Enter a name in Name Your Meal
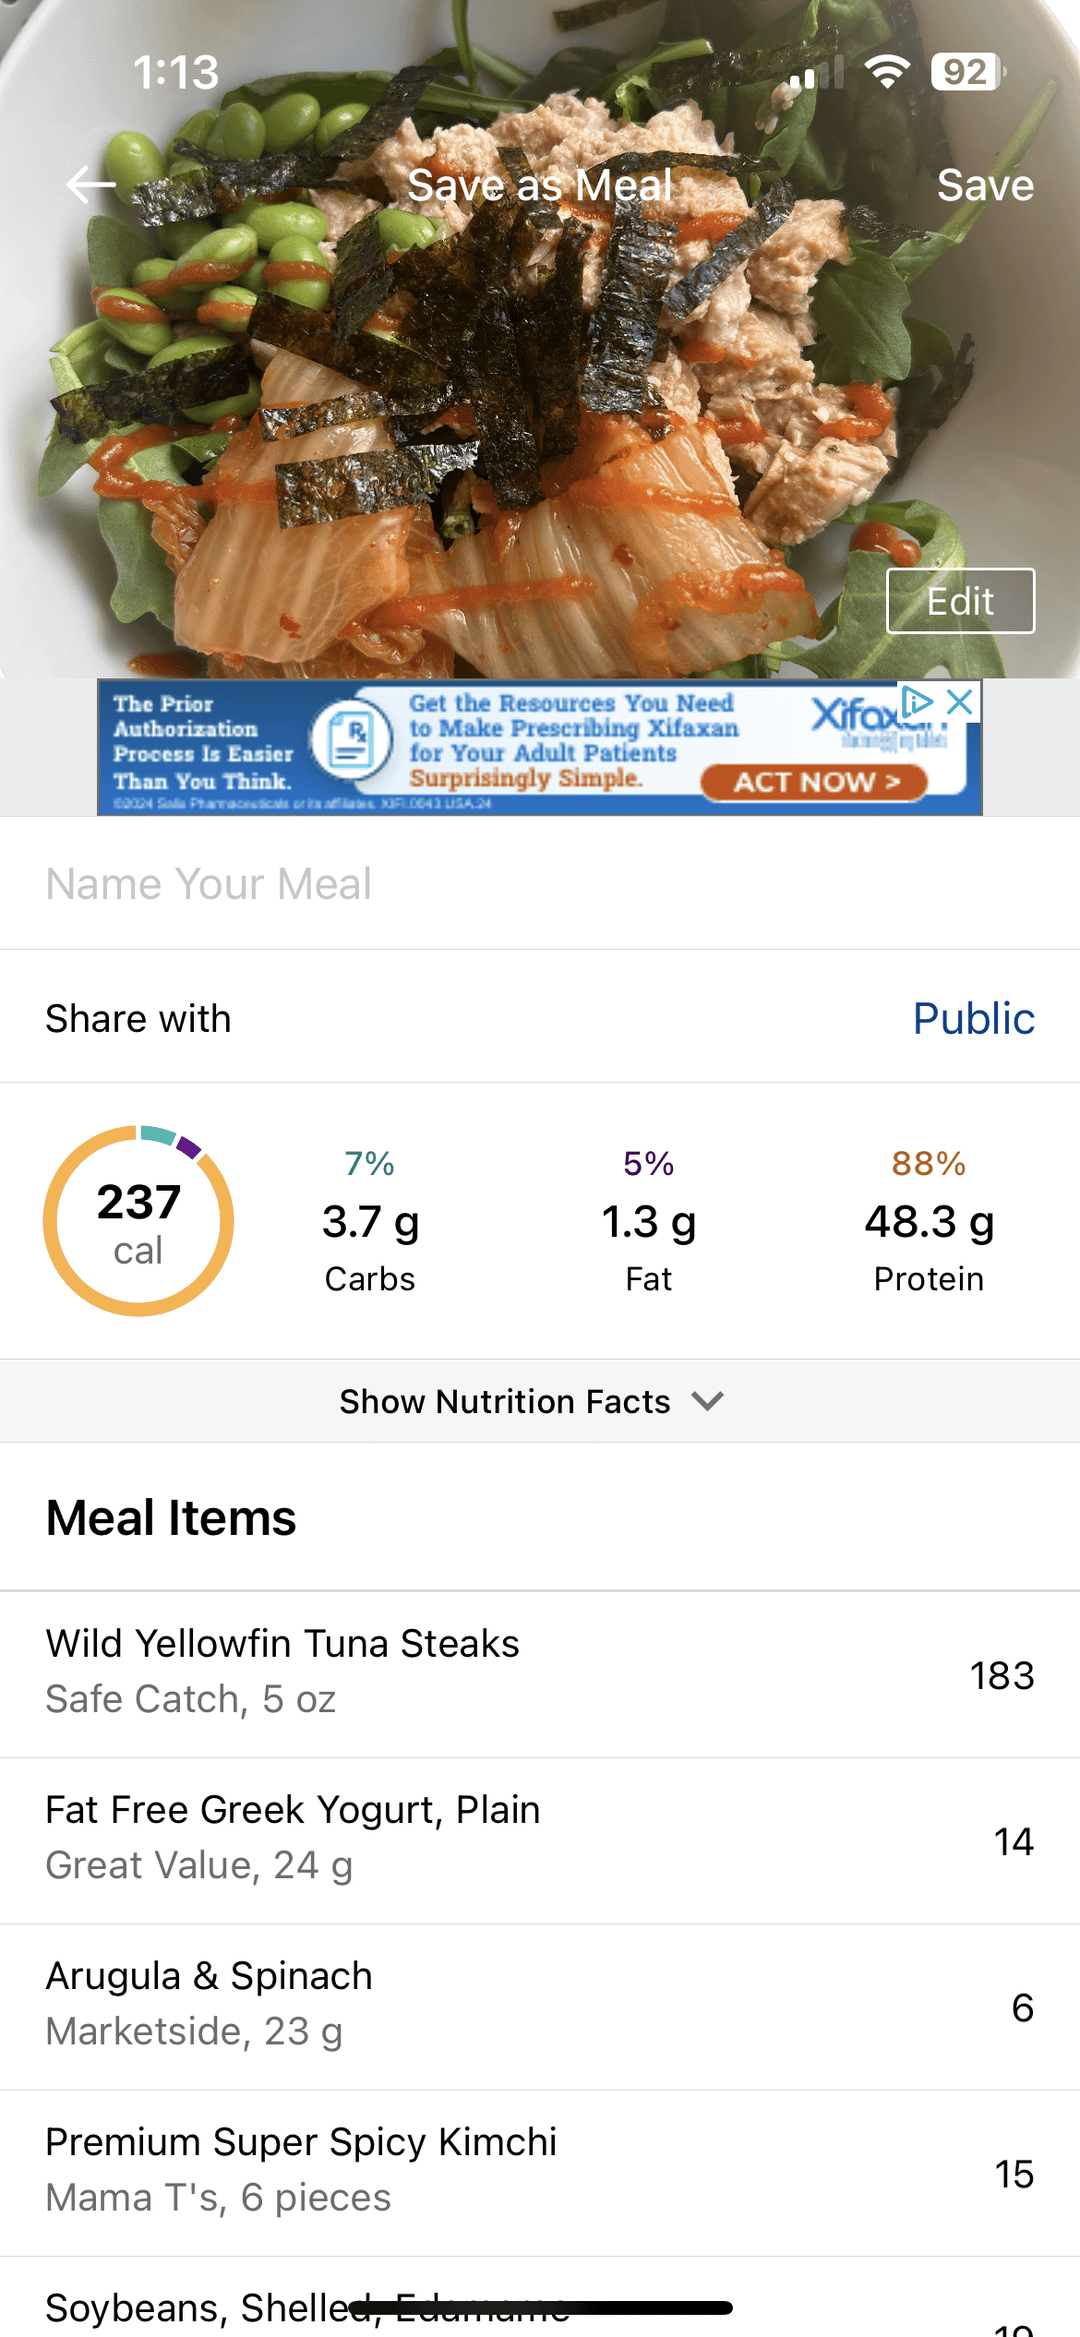The image size is (1080, 2337). point(540,884)
